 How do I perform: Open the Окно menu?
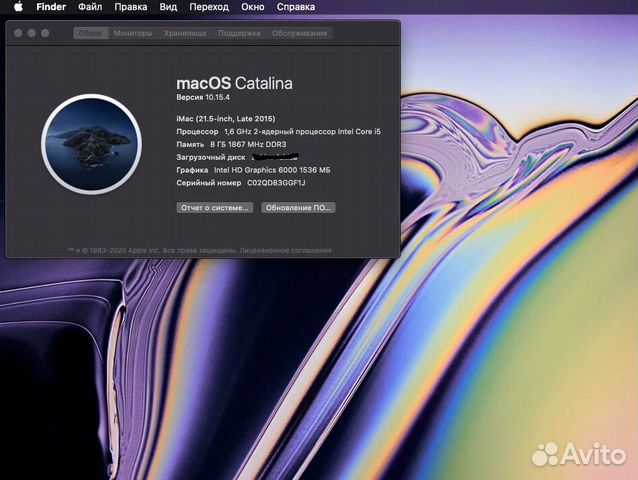pos(252,7)
